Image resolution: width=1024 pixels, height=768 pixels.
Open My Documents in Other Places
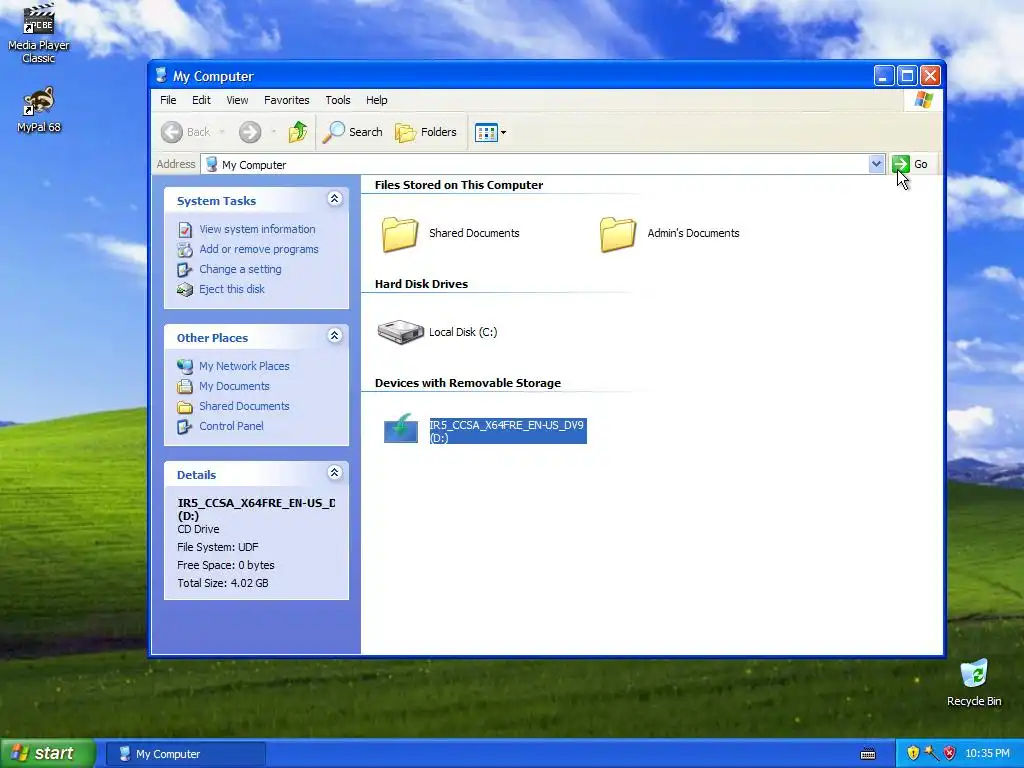click(x=234, y=387)
